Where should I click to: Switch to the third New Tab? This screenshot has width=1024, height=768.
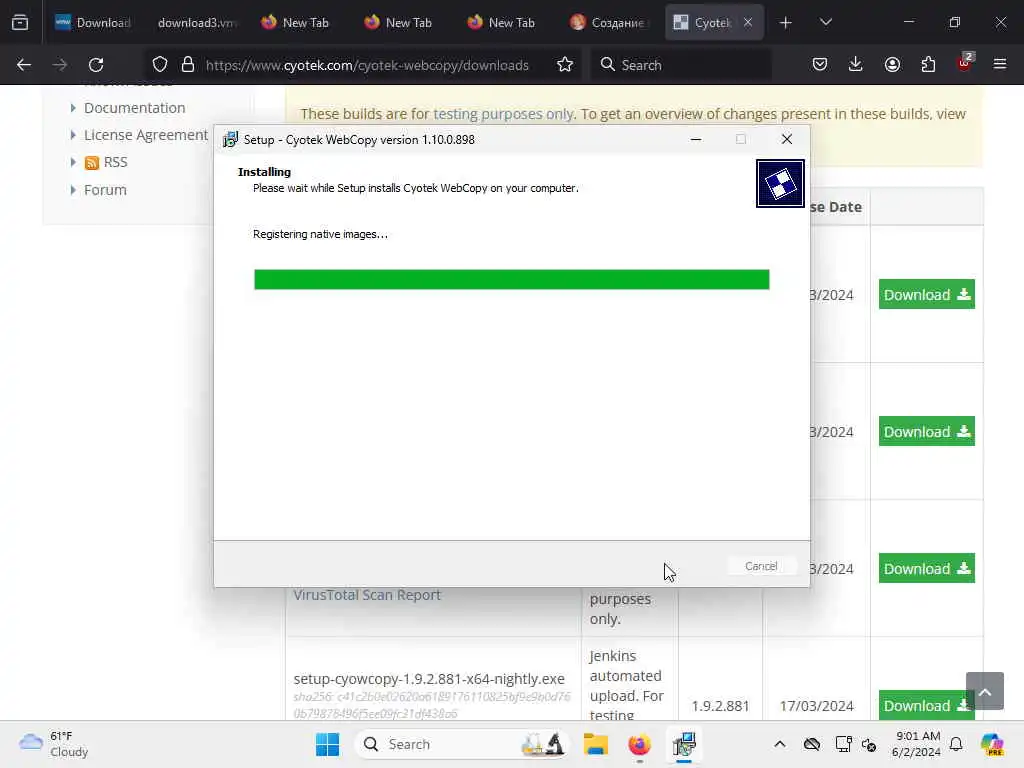click(x=502, y=23)
